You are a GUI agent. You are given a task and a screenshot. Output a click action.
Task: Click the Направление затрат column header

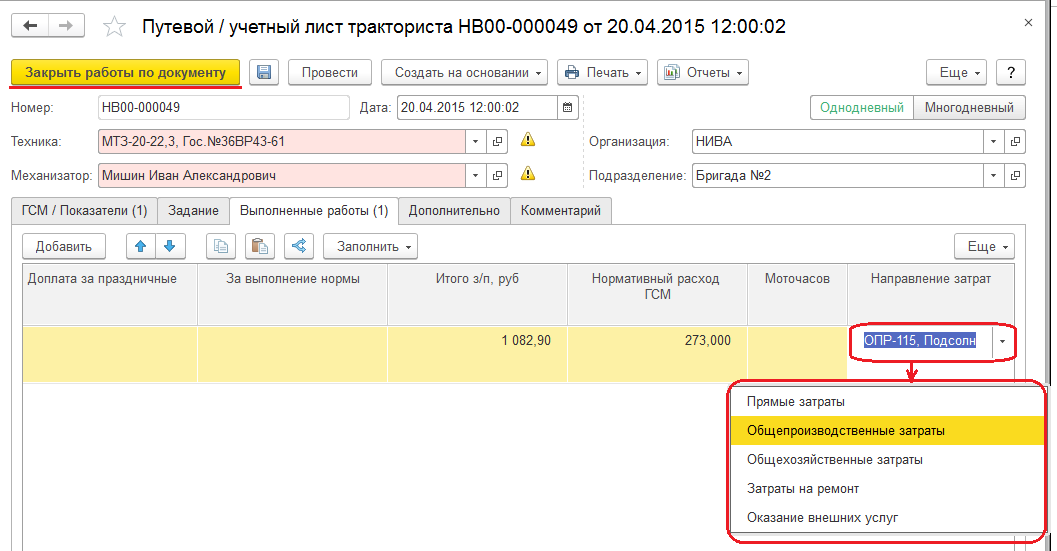(x=931, y=294)
